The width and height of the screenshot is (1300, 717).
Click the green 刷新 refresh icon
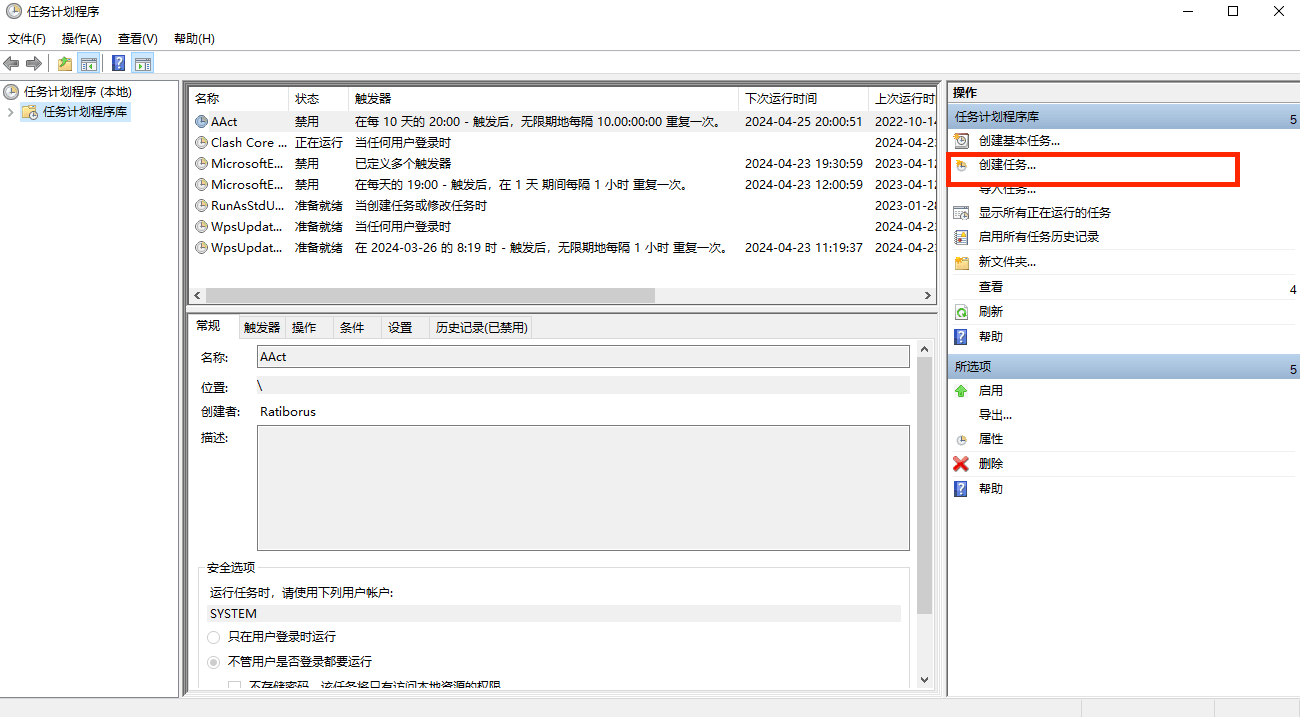click(961, 312)
